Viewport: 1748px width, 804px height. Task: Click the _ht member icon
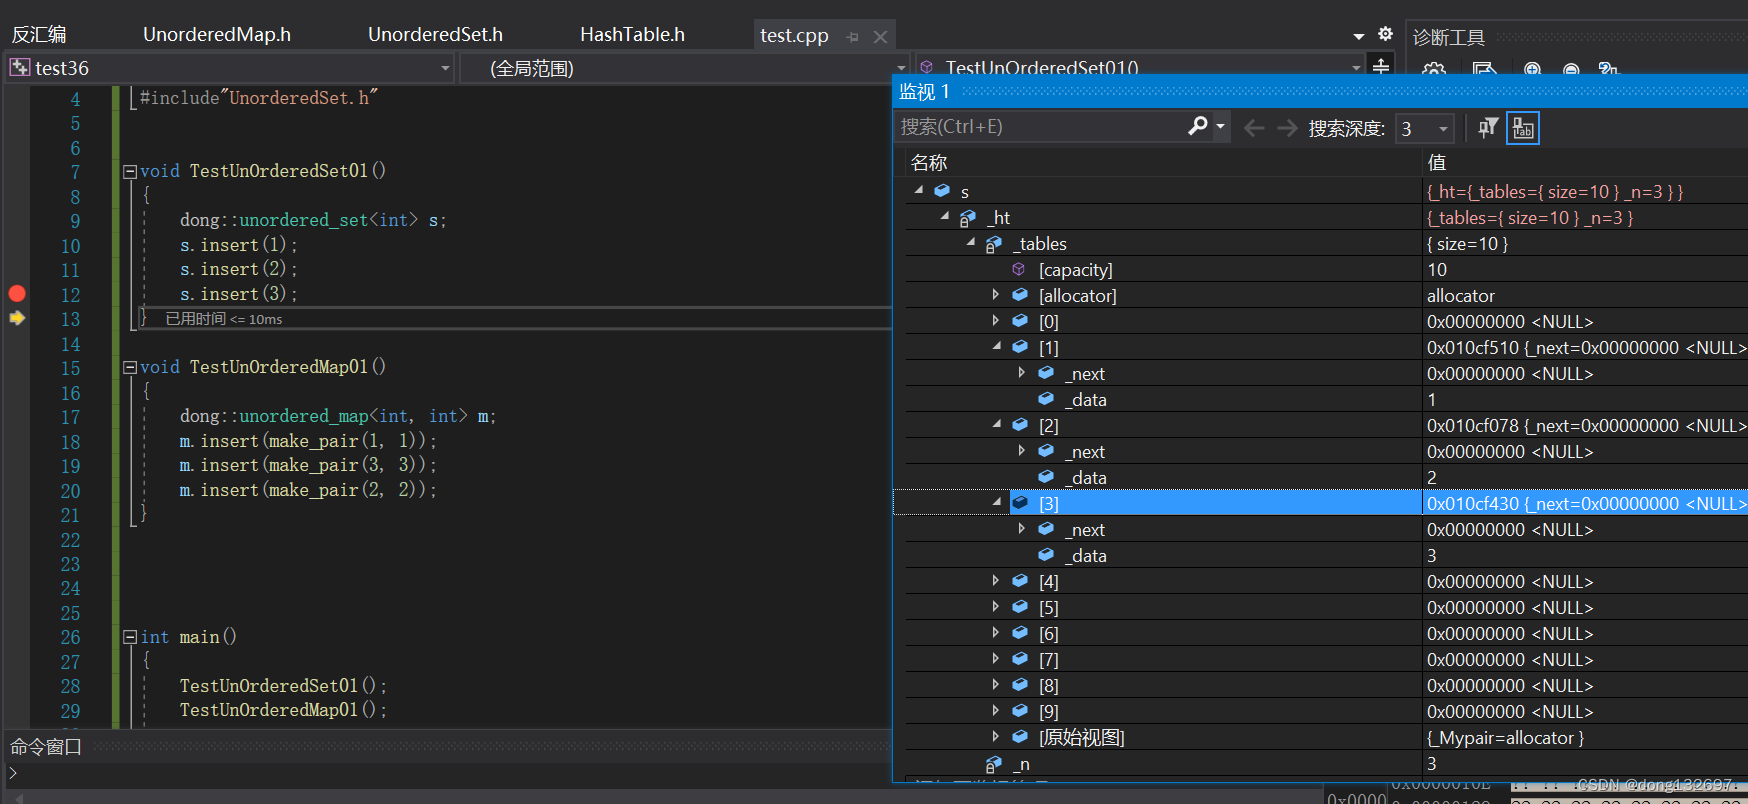(967, 218)
